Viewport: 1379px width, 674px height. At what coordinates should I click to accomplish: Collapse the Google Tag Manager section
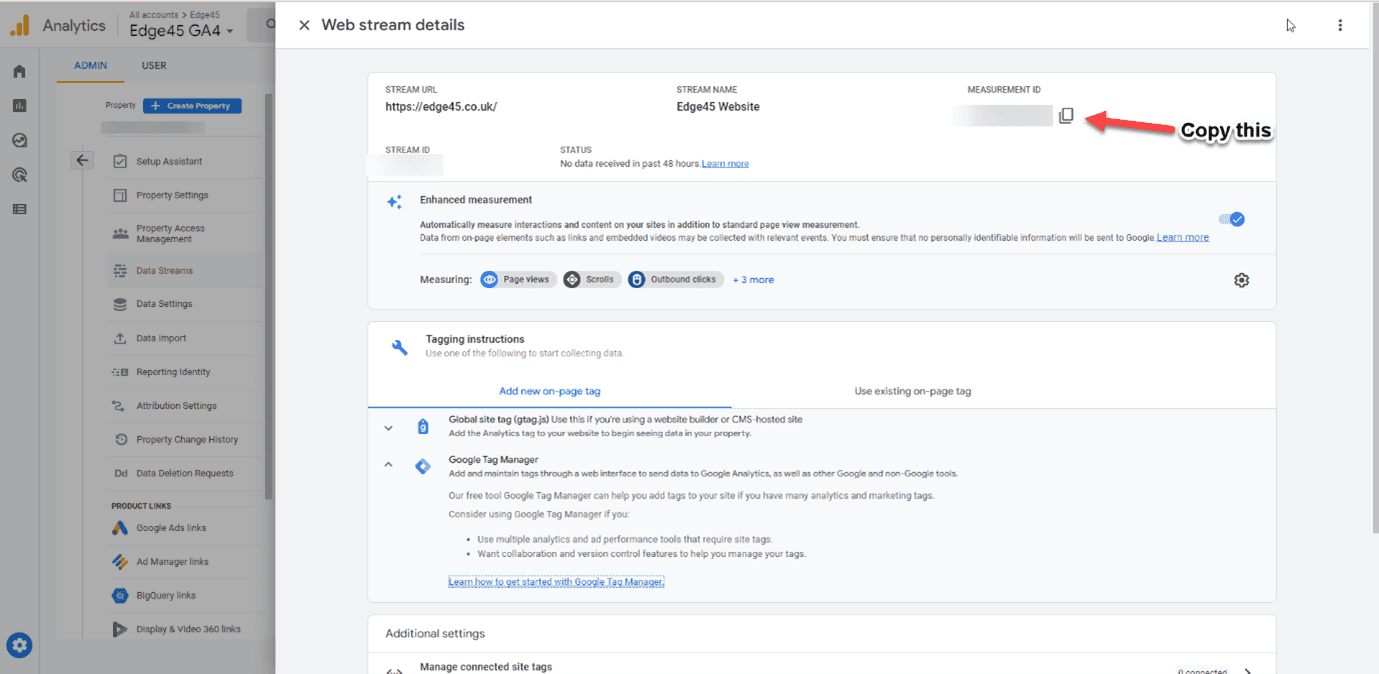click(x=389, y=465)
